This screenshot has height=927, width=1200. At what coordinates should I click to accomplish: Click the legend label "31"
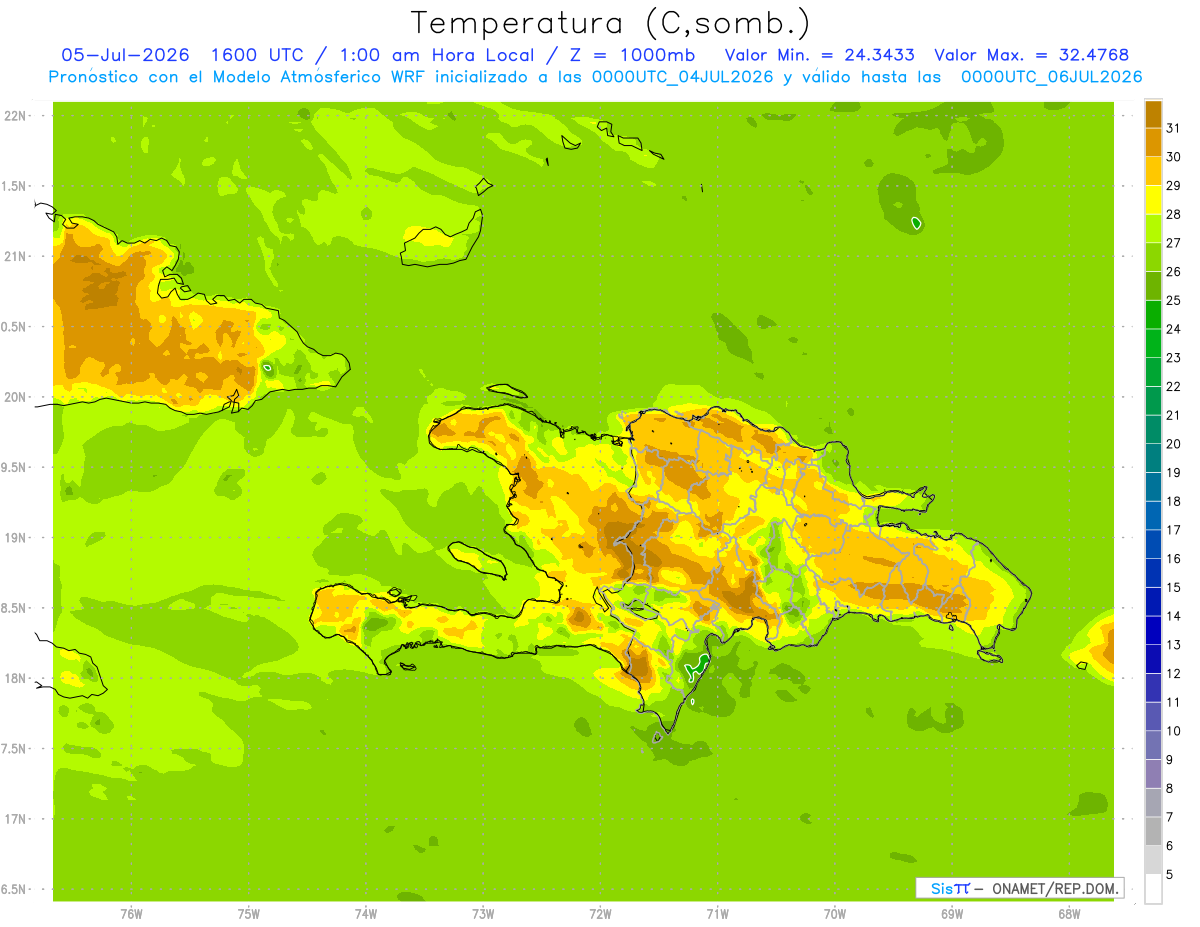pos(1173,128)
